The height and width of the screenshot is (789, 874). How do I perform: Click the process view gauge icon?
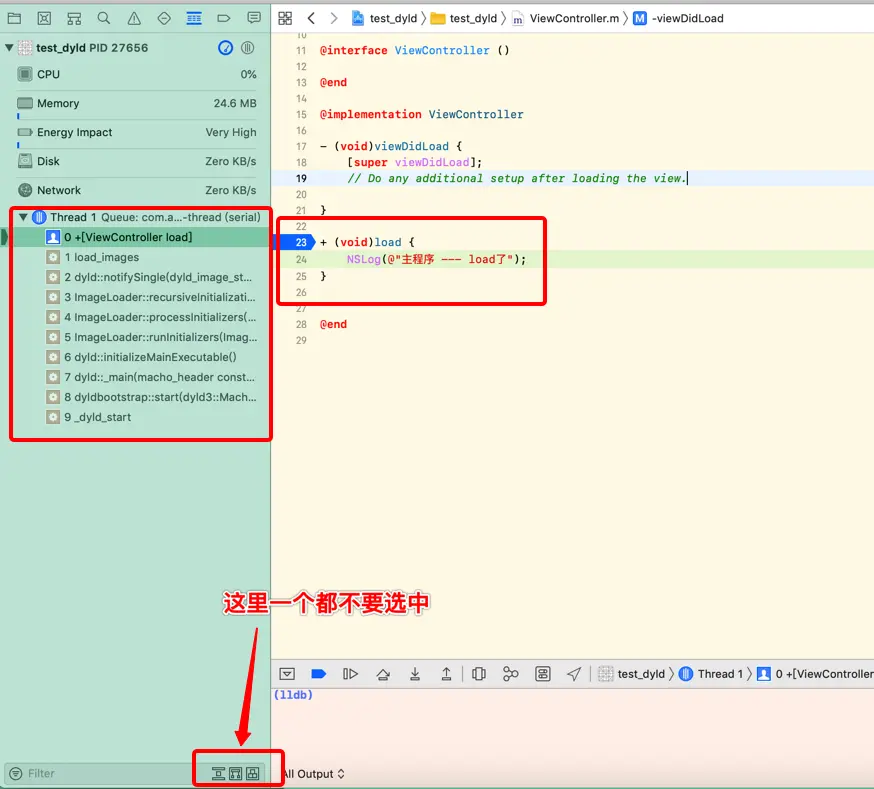click(x=225, y=48)
